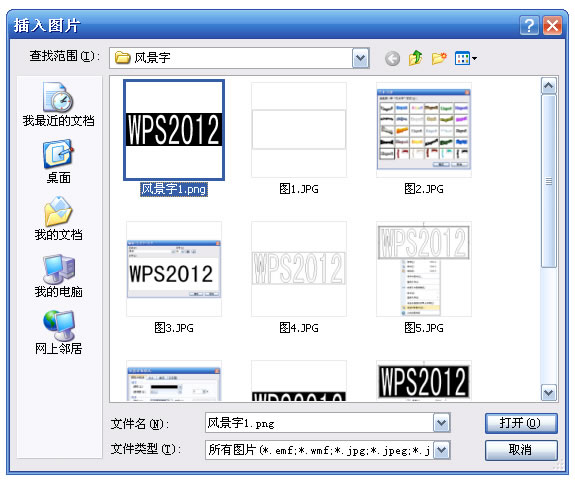
Task: Select the dialog screenshot thumbnail in bottom row
Action: click(x=174, y=381)
